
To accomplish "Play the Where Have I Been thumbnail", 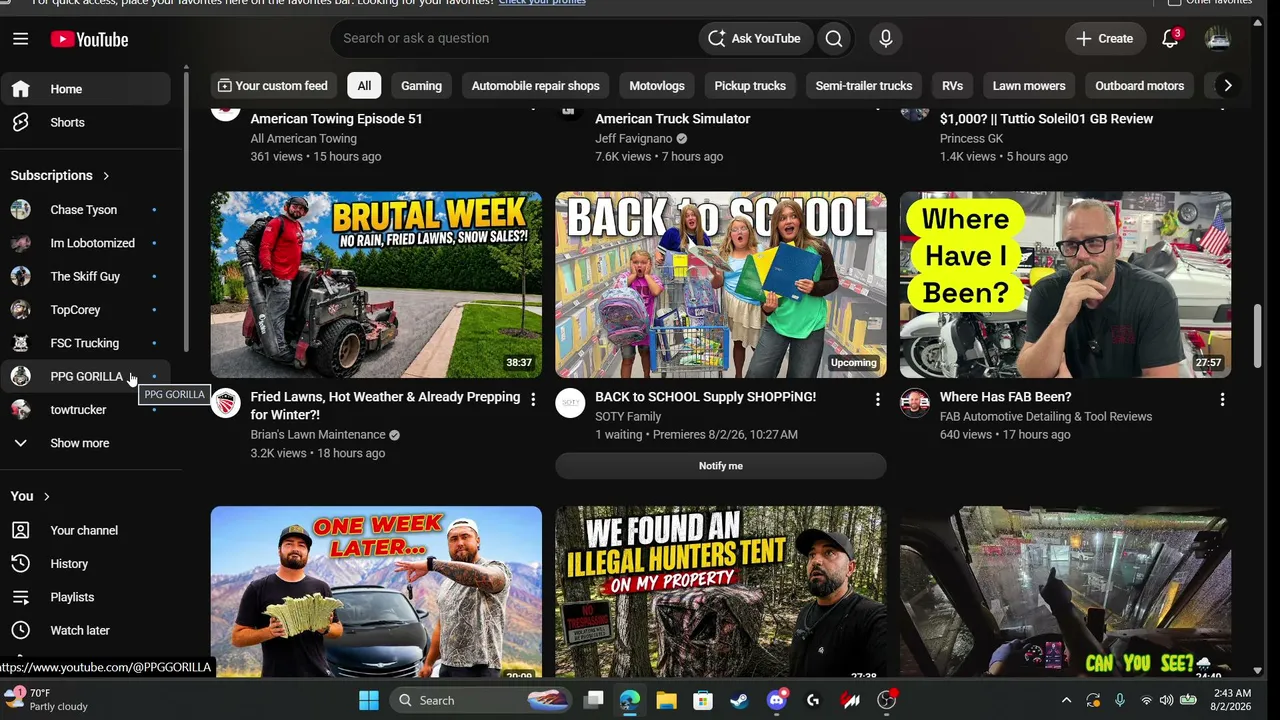I will coord(1066,285).
